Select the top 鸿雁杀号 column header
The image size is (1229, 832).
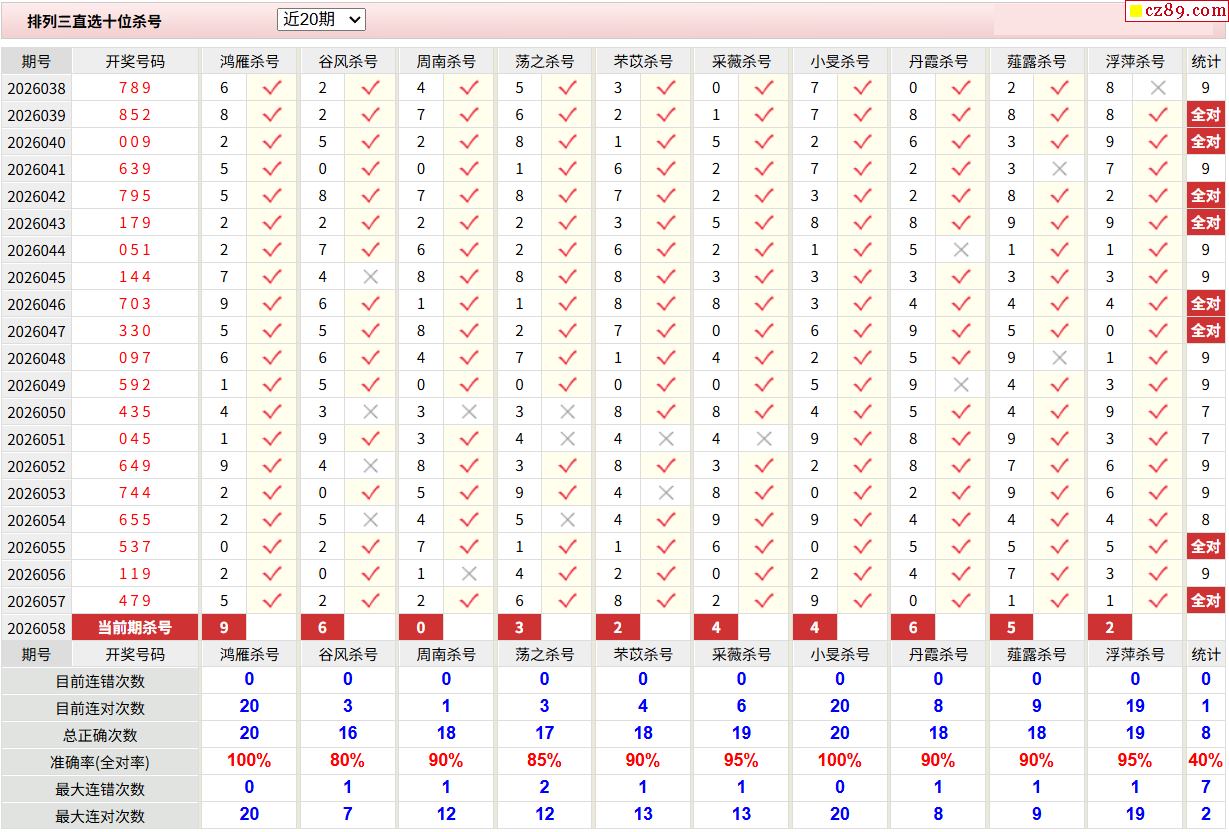pos(250,61)
